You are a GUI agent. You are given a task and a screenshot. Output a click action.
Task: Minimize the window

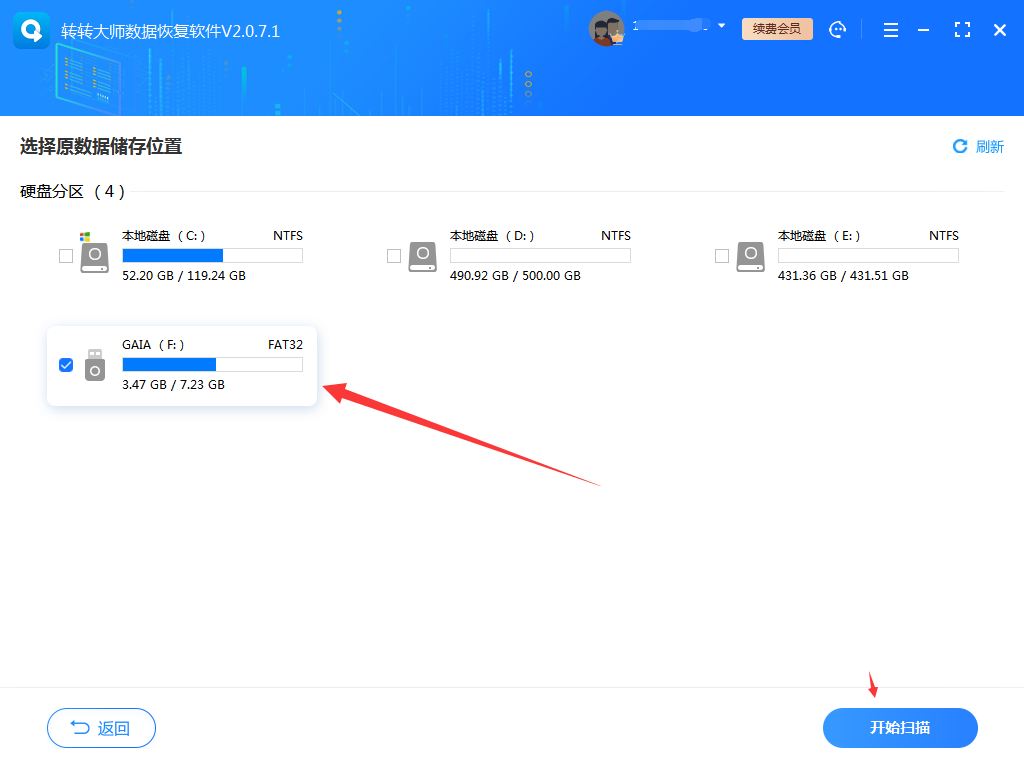coord(923,30)
